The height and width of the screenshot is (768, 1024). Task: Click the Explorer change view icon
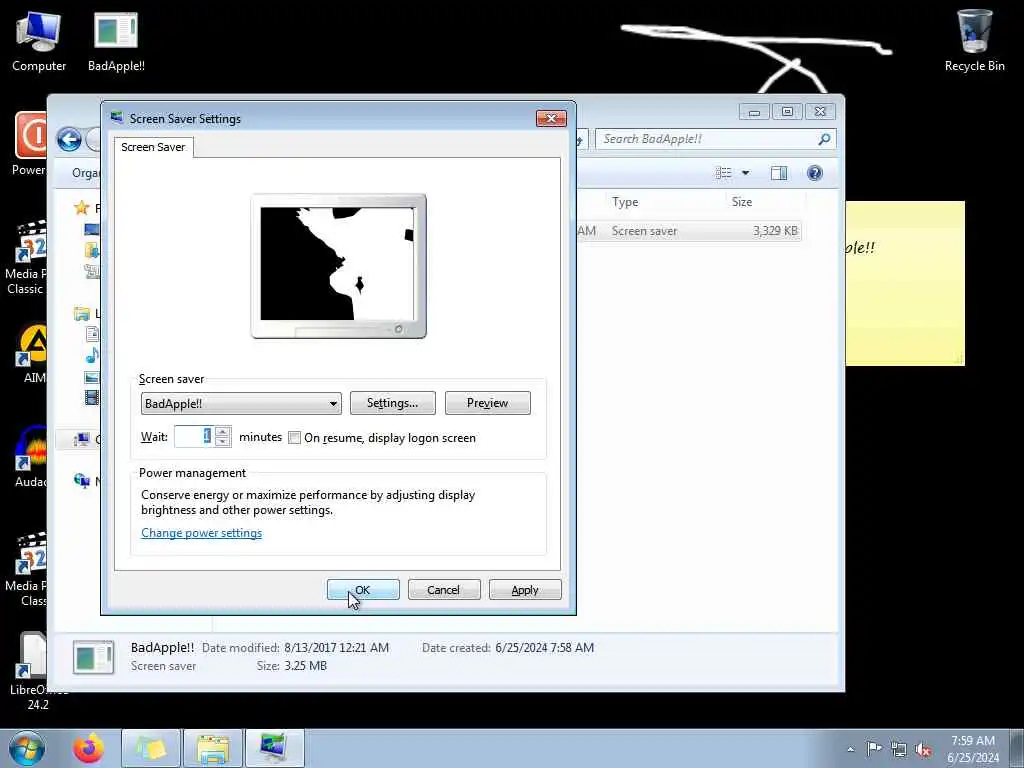pos(724,173)
